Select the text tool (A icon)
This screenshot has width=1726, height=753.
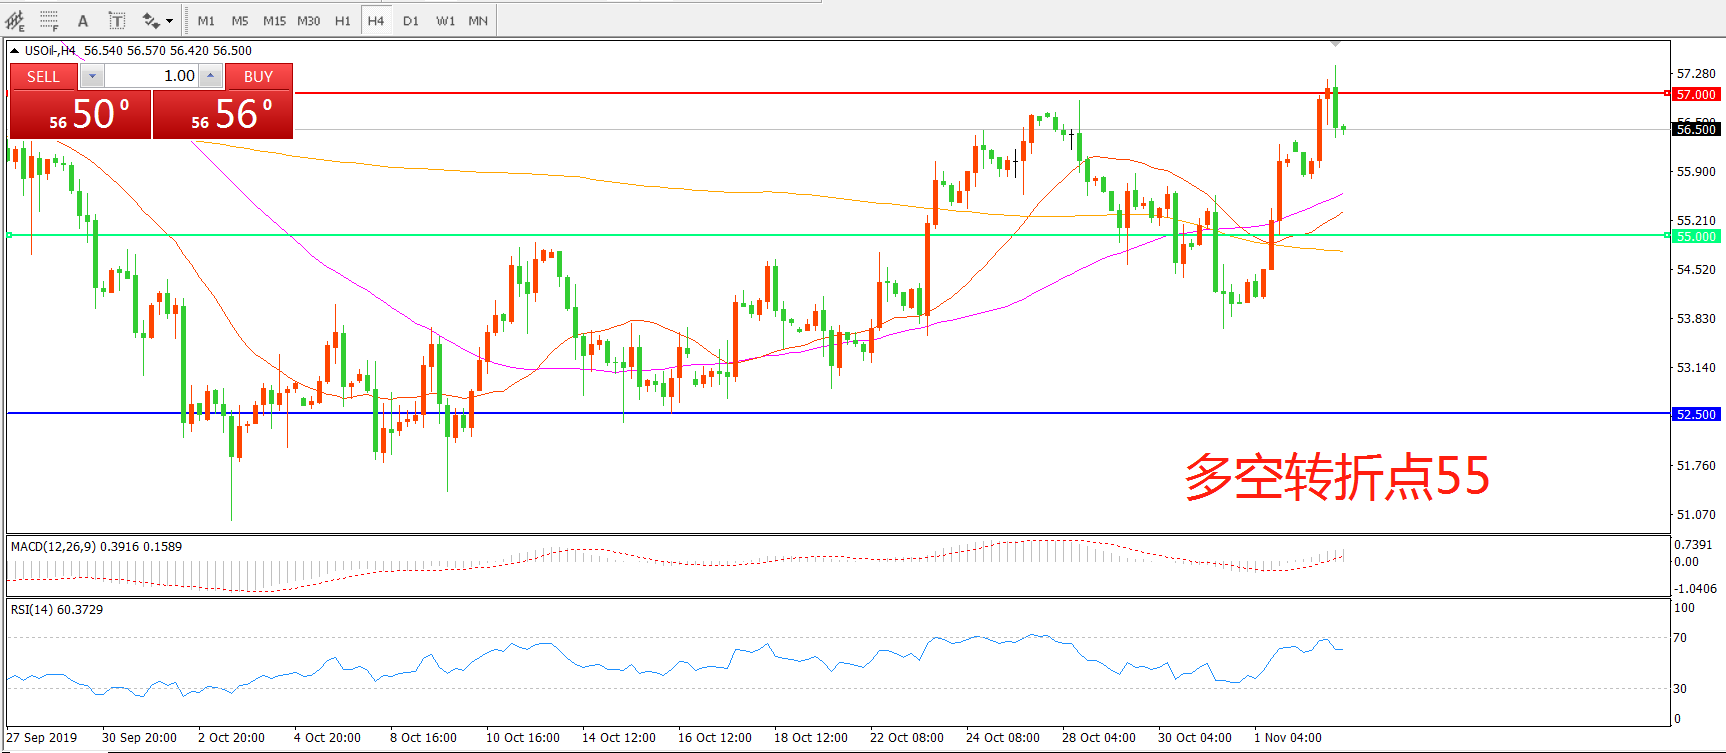point(83,20)
